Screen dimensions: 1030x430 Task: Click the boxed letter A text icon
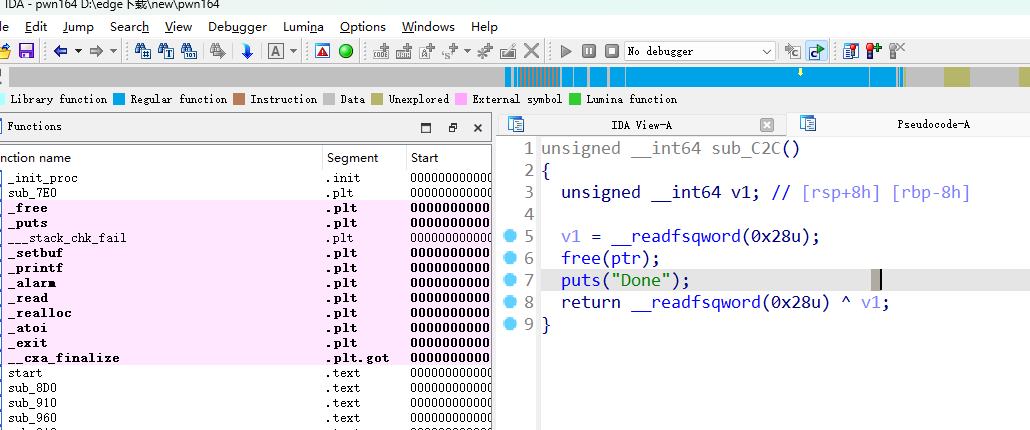[276, 51]
